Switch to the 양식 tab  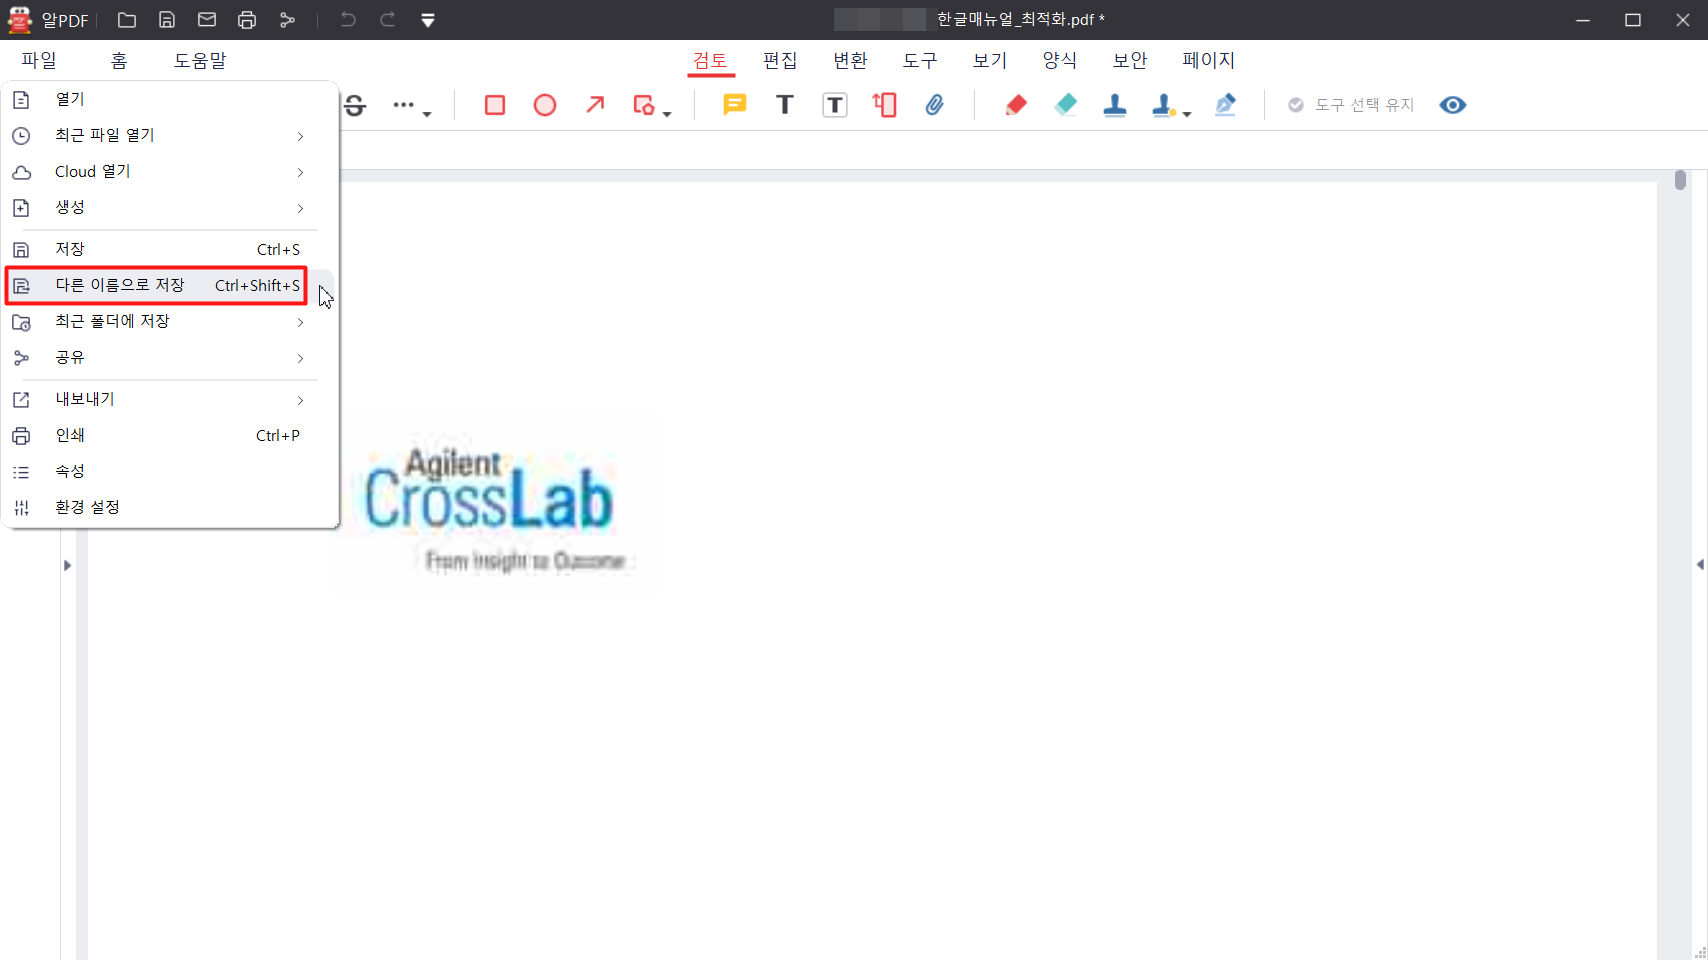(x=1060, y=60)
